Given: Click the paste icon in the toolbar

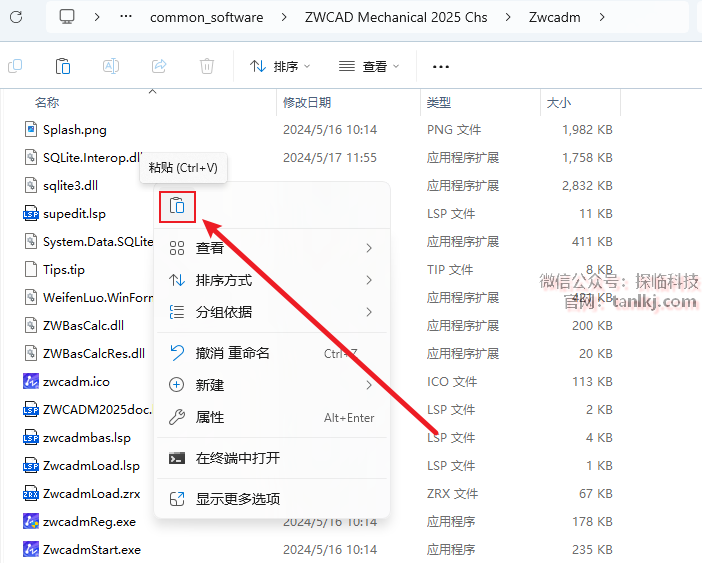Looking at the screenshot, I should pos(63,66).
